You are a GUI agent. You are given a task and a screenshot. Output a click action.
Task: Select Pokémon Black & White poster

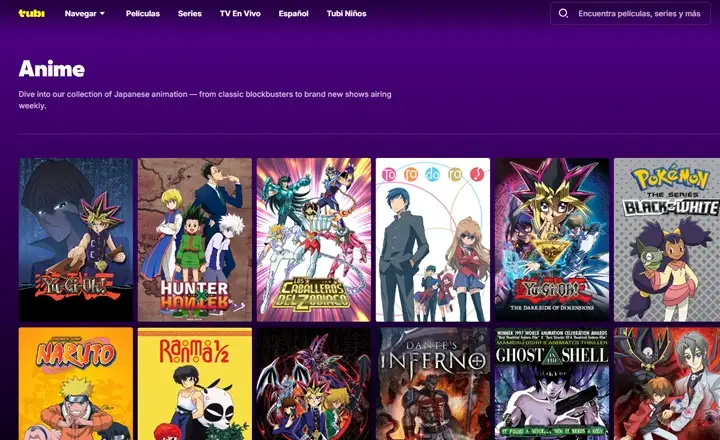click(667, 240)
